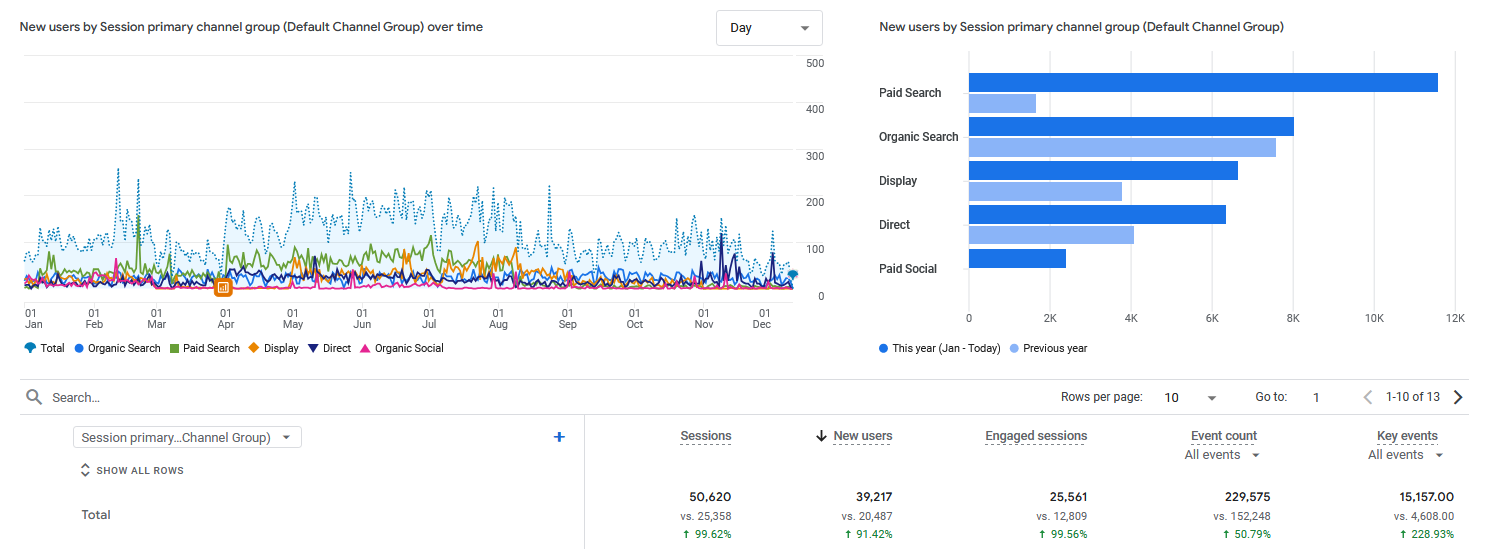Toggle Organic Search legend series
Image resolution: width=1488 pixels, height=549 pixels.
click(79, 348)
